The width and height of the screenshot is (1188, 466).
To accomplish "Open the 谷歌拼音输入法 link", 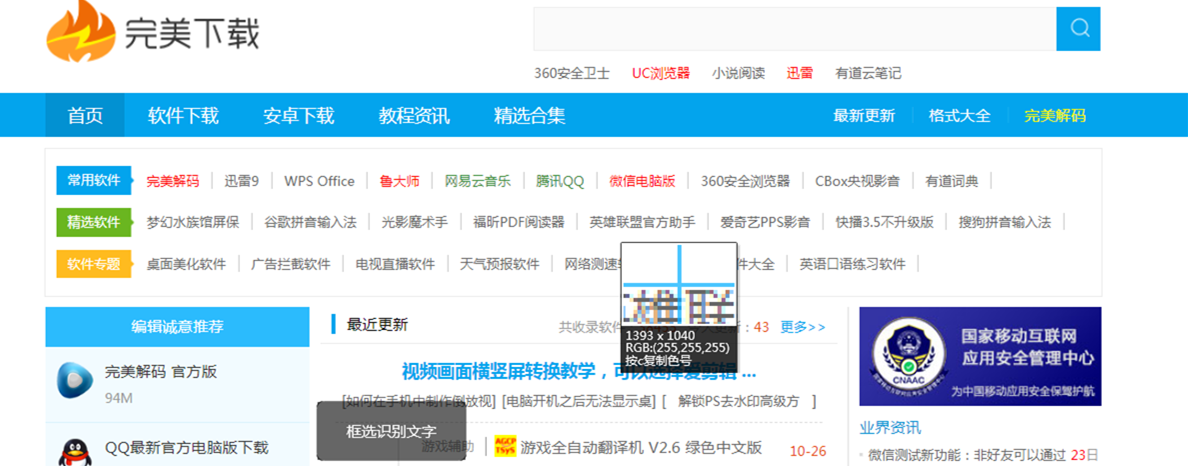I will [x=311, y=222].
